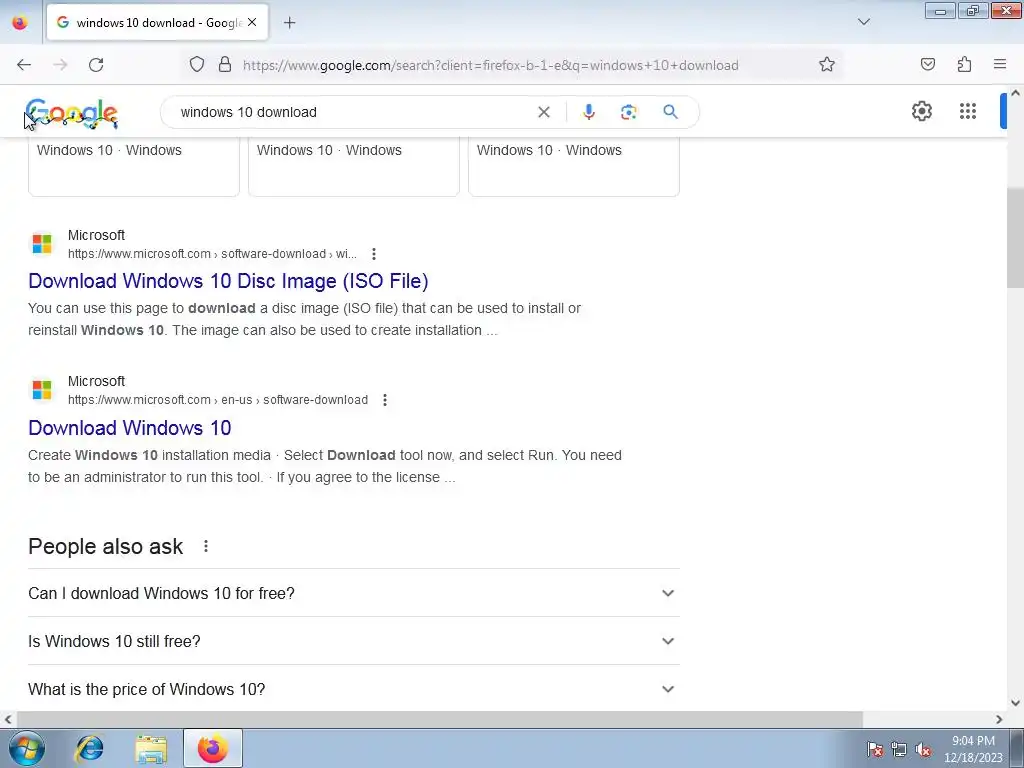Click the Firefox taskbar button

point(213,748)
